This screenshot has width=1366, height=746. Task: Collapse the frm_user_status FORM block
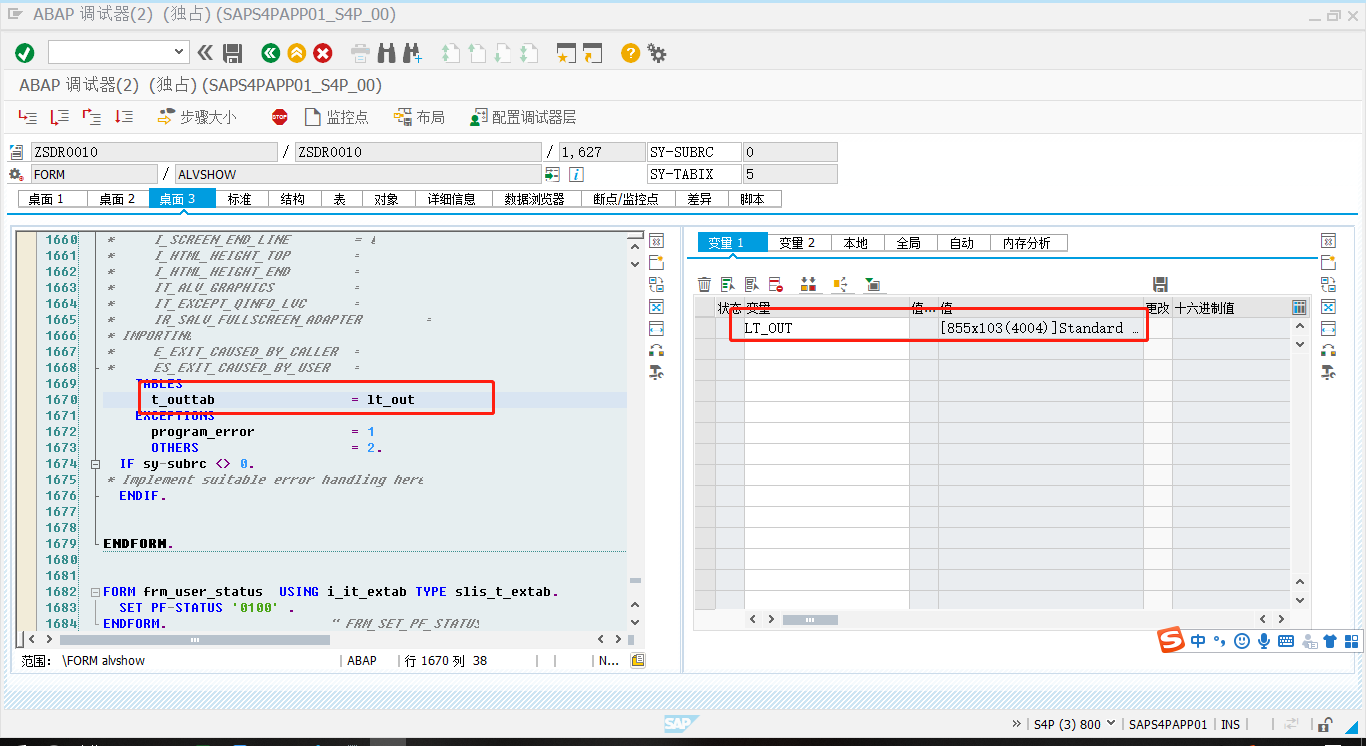[x=95, y=591]
